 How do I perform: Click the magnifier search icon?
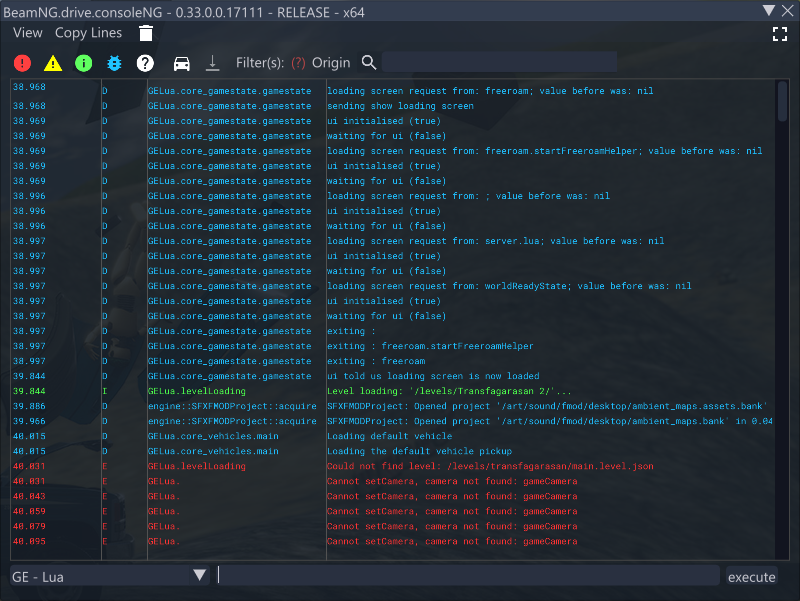pos(369,63)
